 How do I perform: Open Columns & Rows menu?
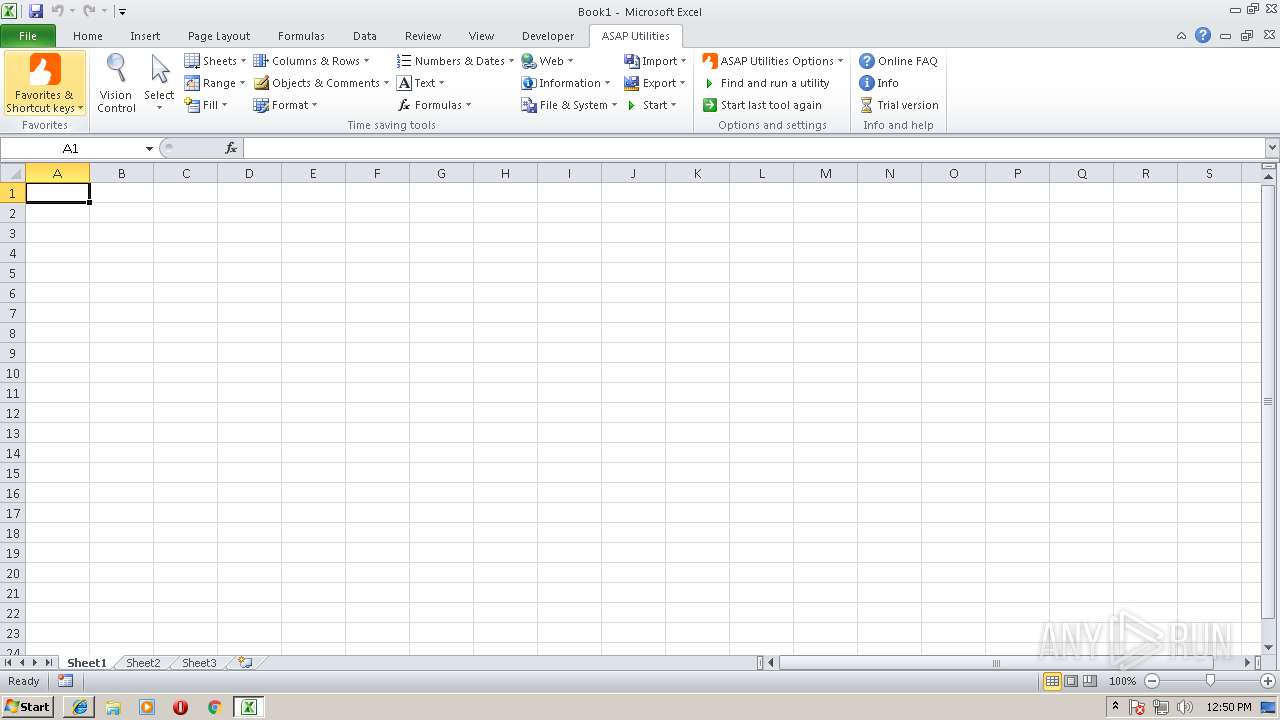tap(311, 61)
